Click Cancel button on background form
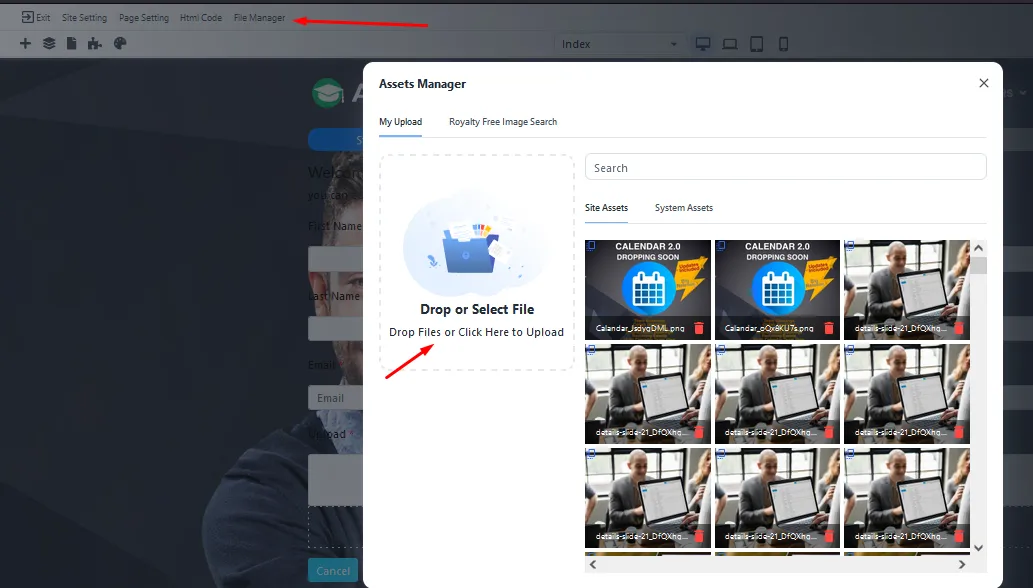 (x=333, y=570)
